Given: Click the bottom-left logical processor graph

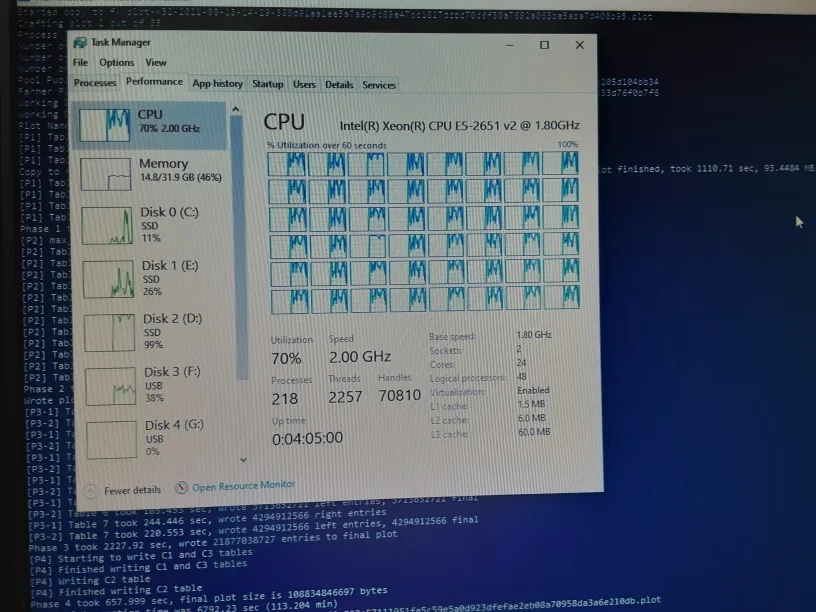Looking at the screenshot, I should pyautogui.click(x=290, y=302).
